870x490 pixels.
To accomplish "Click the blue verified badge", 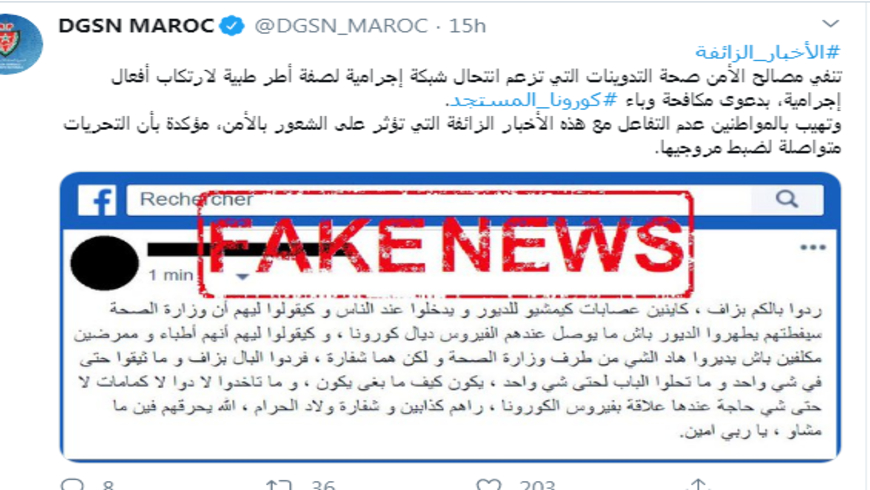I will 231,26.
